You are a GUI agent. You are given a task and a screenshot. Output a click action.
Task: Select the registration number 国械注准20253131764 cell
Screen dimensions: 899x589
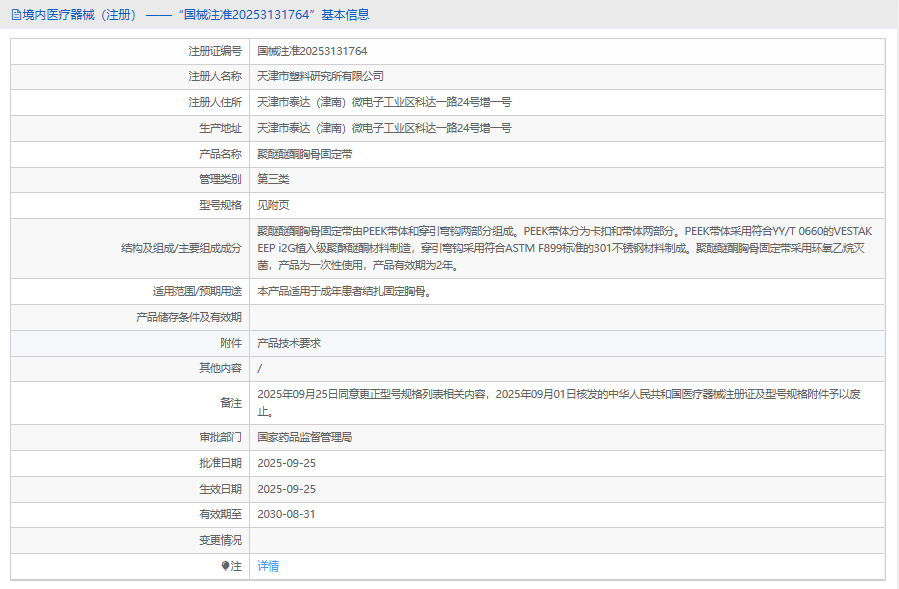pyautogui.click(x=312, y=51)
